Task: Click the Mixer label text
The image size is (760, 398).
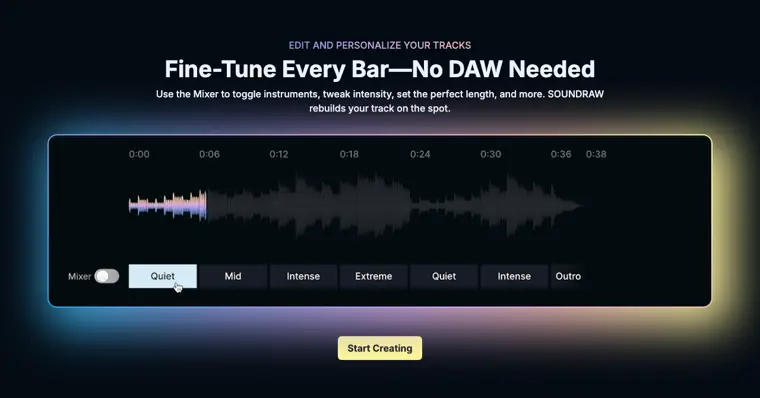Action: 79,277
